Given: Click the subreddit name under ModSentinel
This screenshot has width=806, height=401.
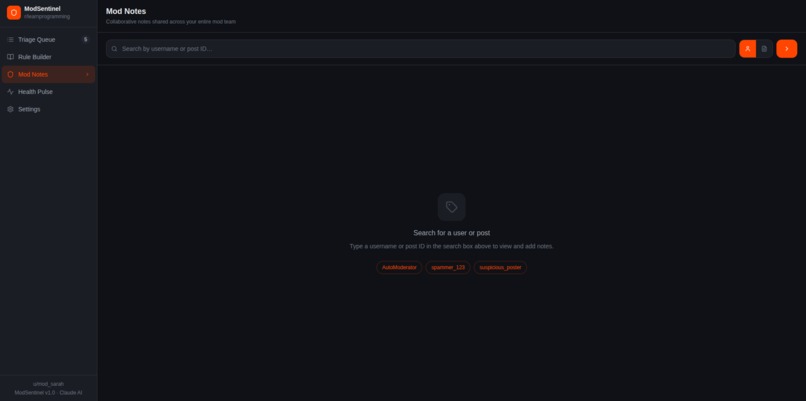Looking at the screenshot, I should pos(47,16).
